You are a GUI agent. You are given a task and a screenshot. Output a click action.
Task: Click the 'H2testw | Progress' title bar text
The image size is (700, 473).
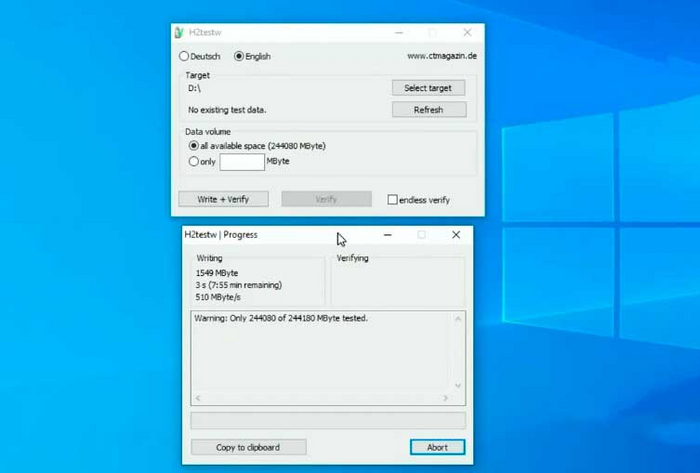pyautogui.click(x=221, y=235)
